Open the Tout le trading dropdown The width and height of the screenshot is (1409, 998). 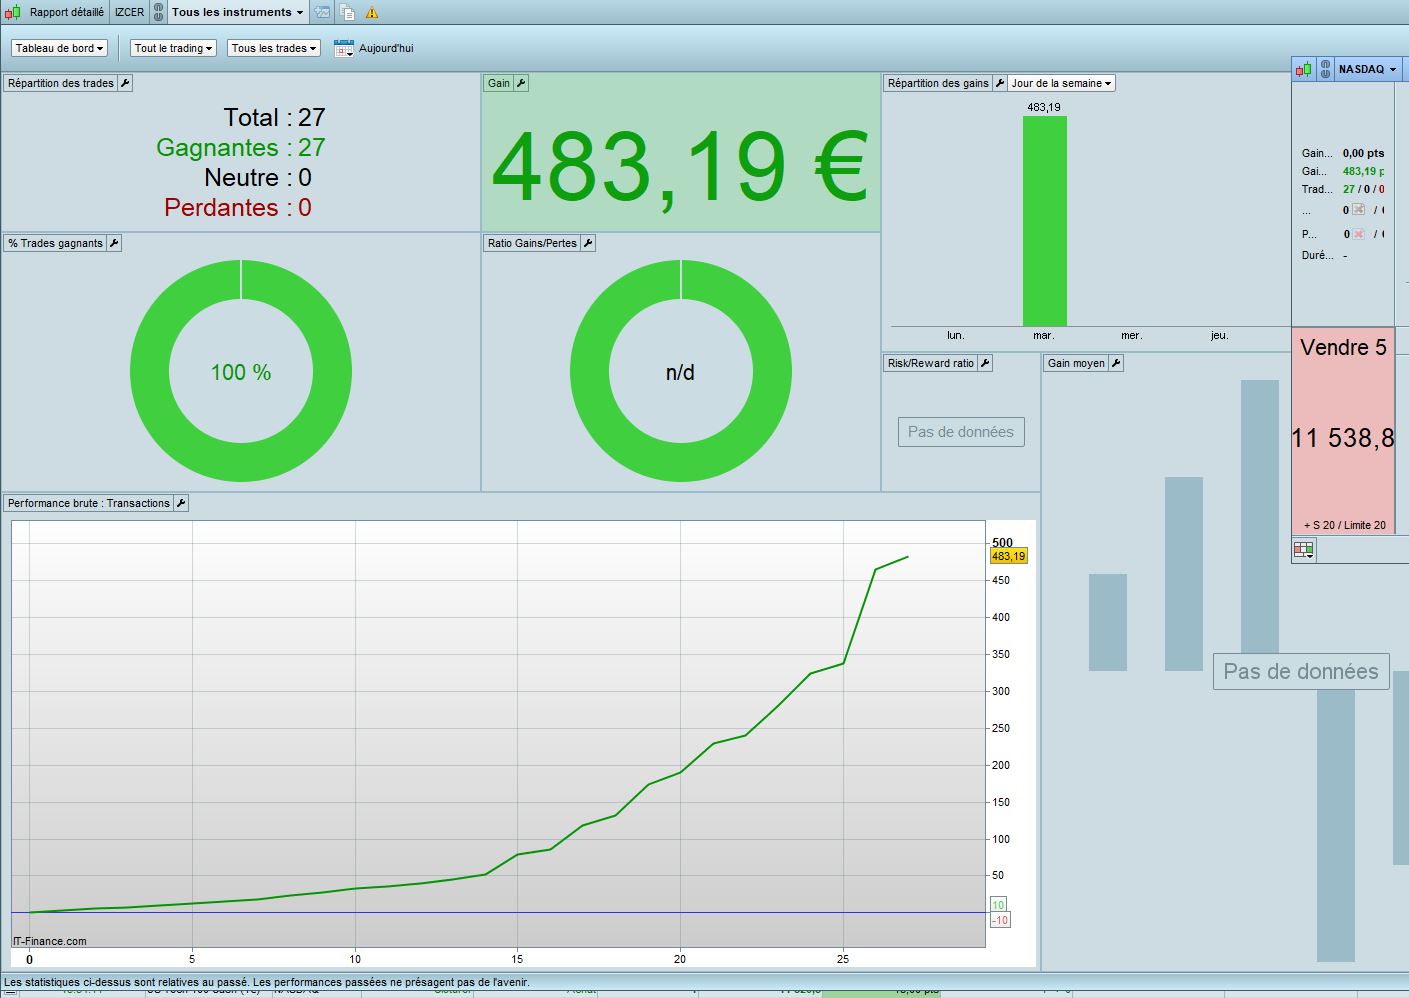click(173, 48)
